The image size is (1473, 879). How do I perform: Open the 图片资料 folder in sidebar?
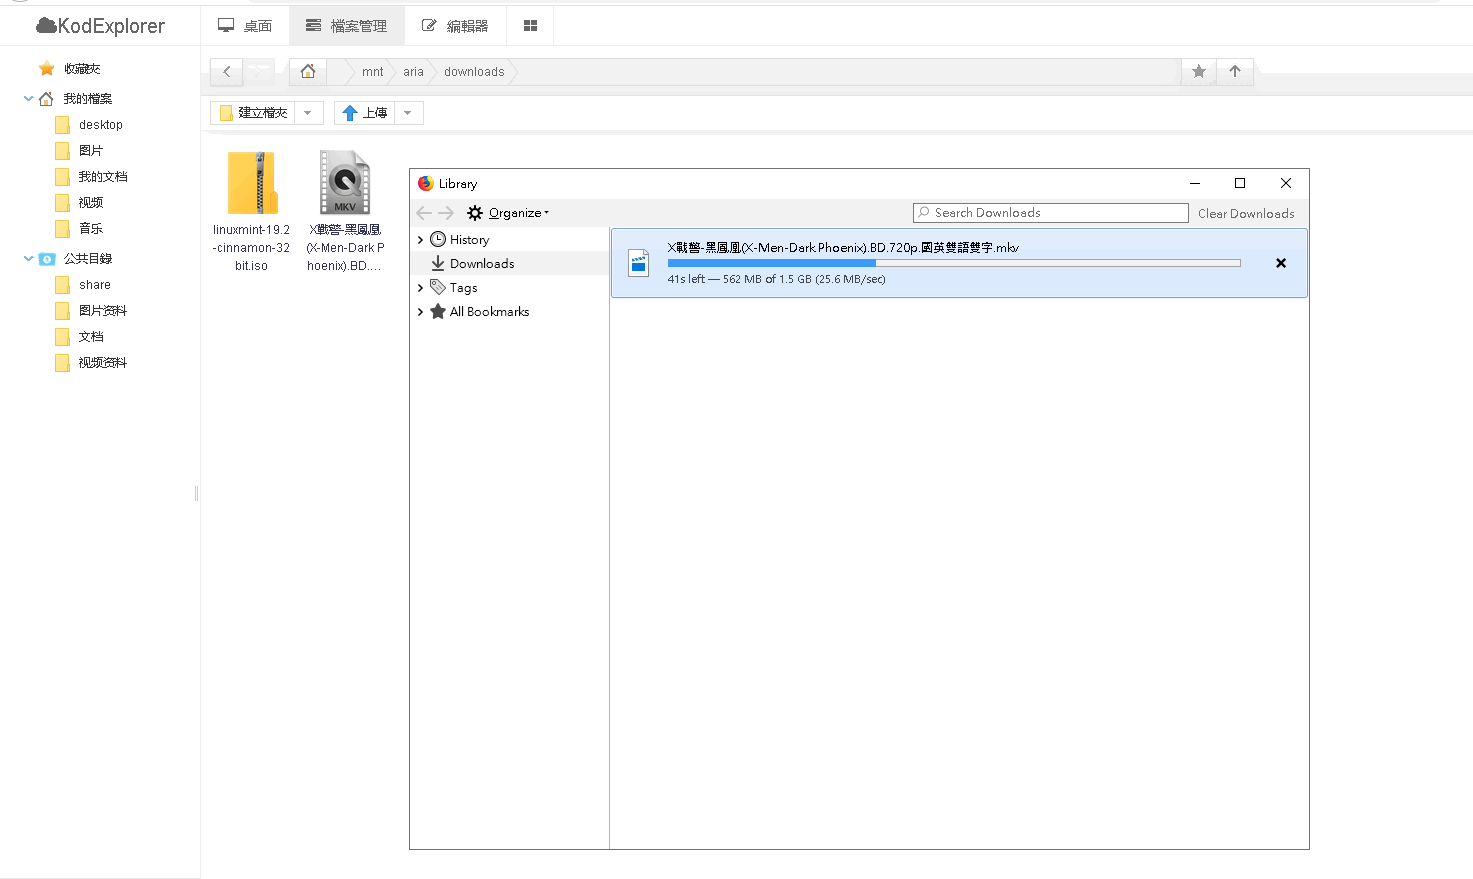102,311
